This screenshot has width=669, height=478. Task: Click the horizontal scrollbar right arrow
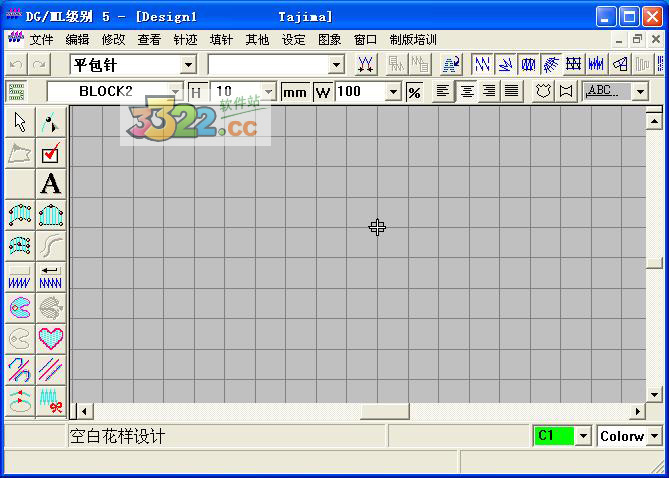[637, 411]
